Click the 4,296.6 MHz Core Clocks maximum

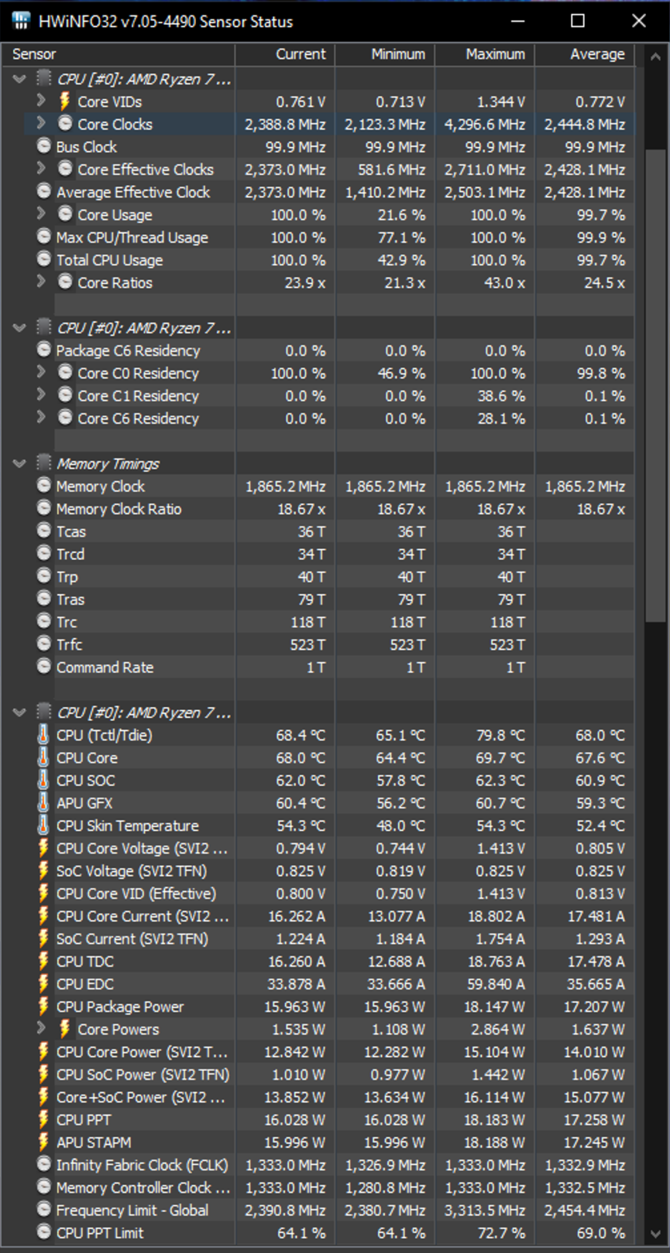[485, 124]
